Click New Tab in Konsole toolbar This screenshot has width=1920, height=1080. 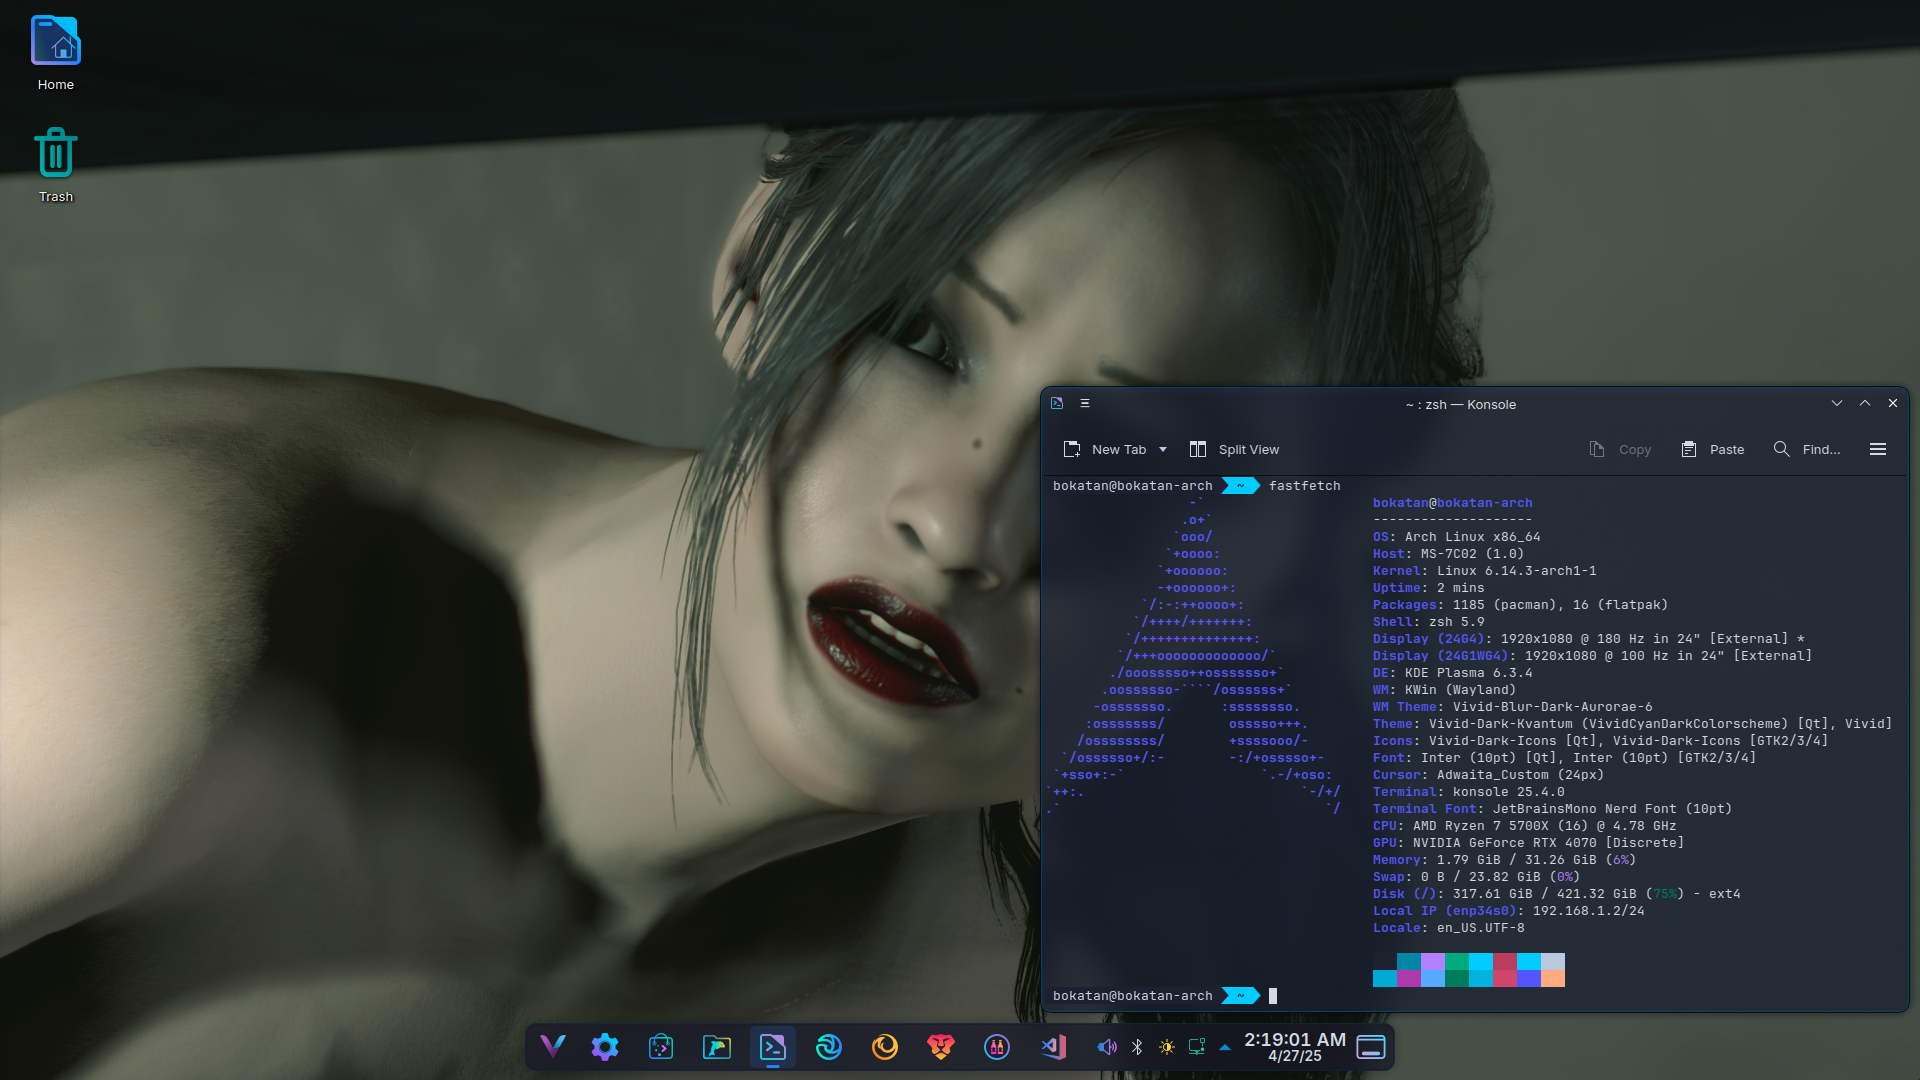1105,450
